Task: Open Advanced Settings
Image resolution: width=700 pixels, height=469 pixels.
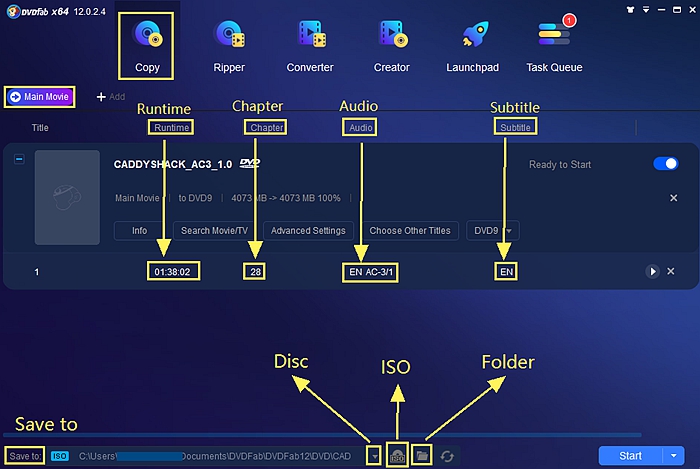Action: [308, 231]
